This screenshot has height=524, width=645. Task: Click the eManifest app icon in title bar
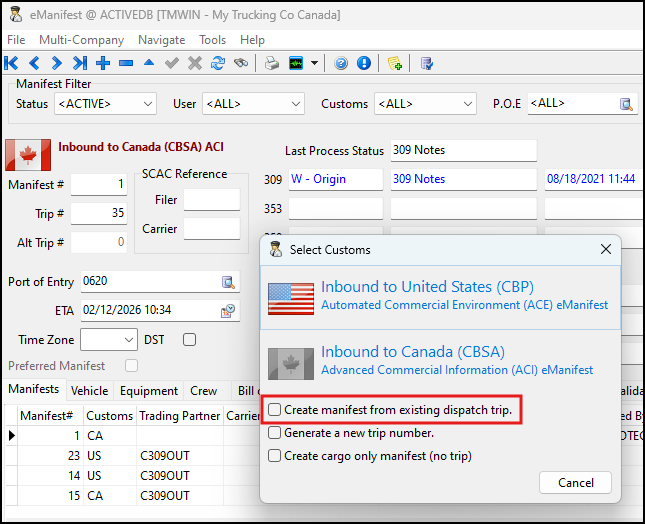(x=16, y=15)
